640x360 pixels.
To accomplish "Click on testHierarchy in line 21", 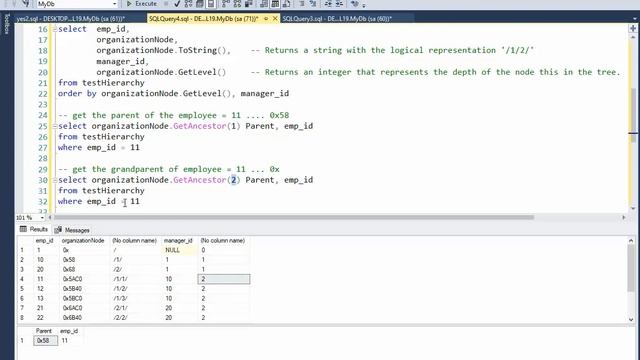I will pyautogui.click(x=113, y=83).
